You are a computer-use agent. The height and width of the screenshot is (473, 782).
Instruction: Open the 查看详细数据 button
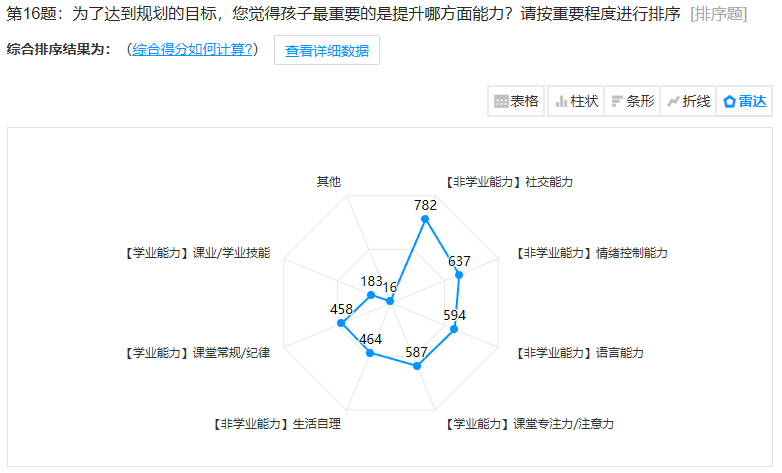(327, 50)
